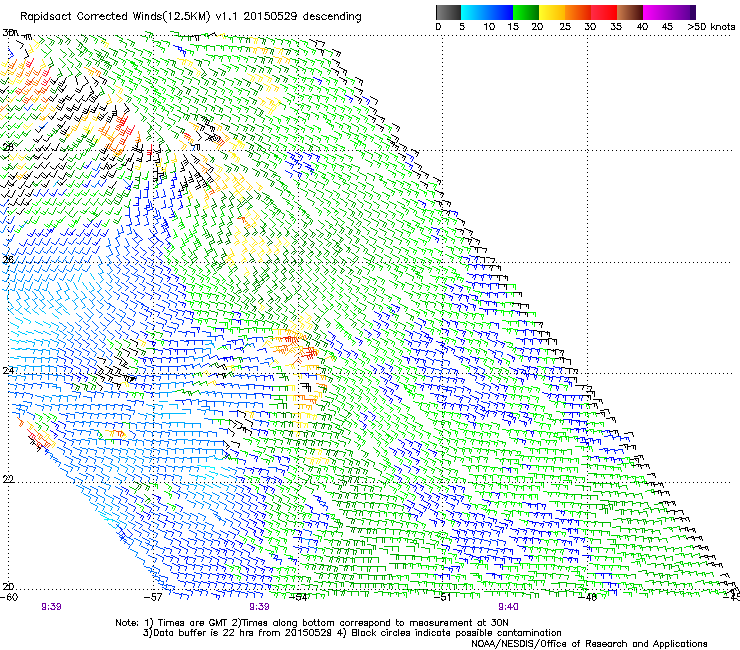Click the 9:39 time label near -54
The width and height of the screenshot is (740, 650).
pyautogui.click(x=259, y=607)
